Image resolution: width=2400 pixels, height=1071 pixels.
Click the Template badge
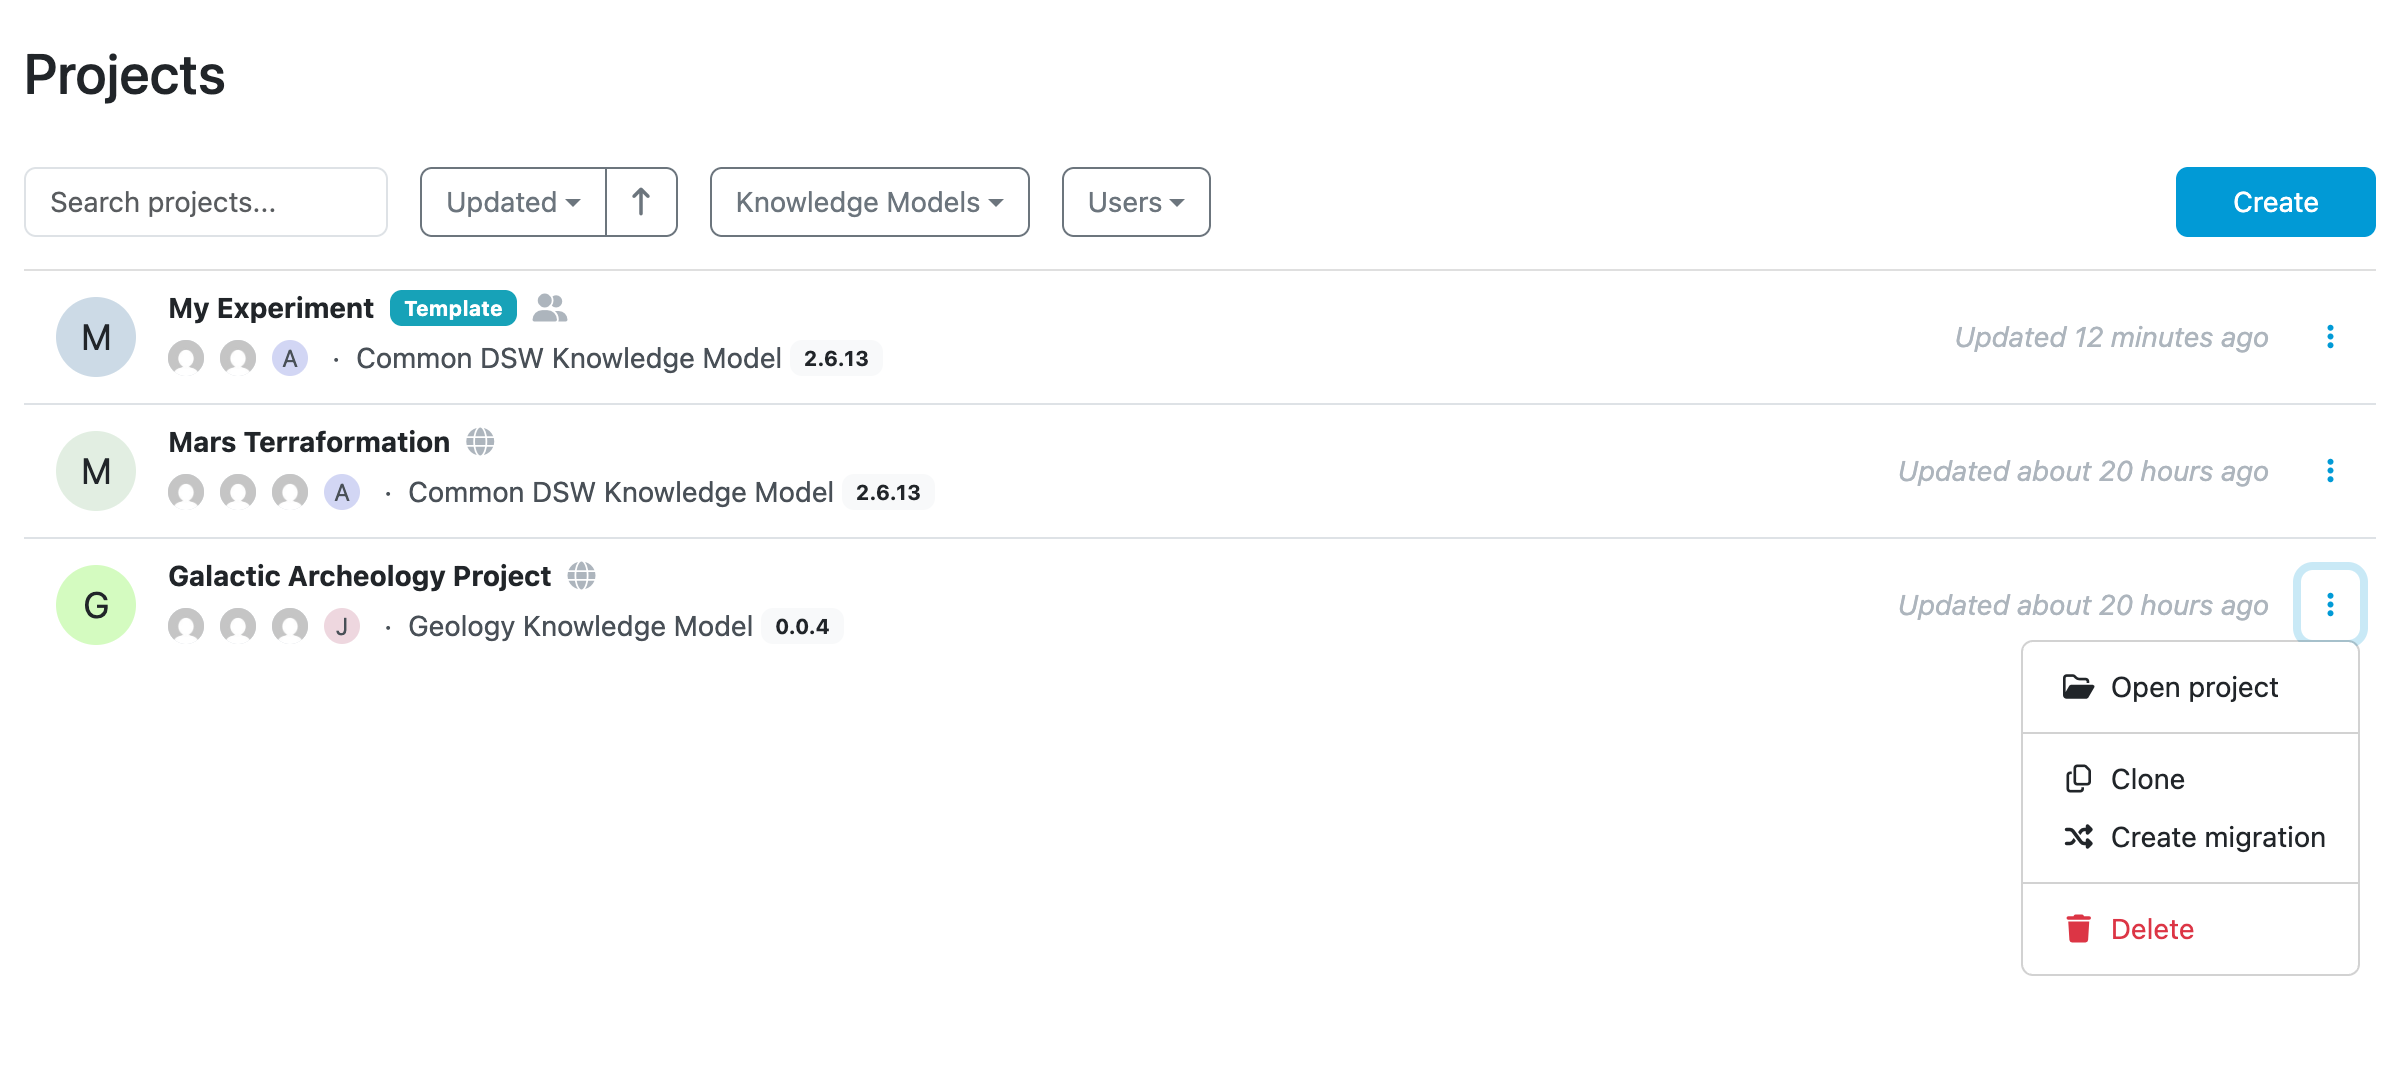[453, 308]
